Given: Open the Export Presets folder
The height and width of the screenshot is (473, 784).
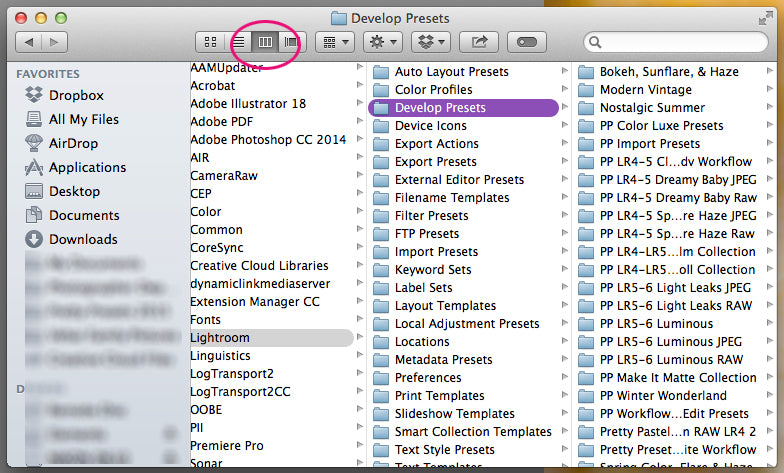Looking at the screenshot, I should [x=435, y=162].
